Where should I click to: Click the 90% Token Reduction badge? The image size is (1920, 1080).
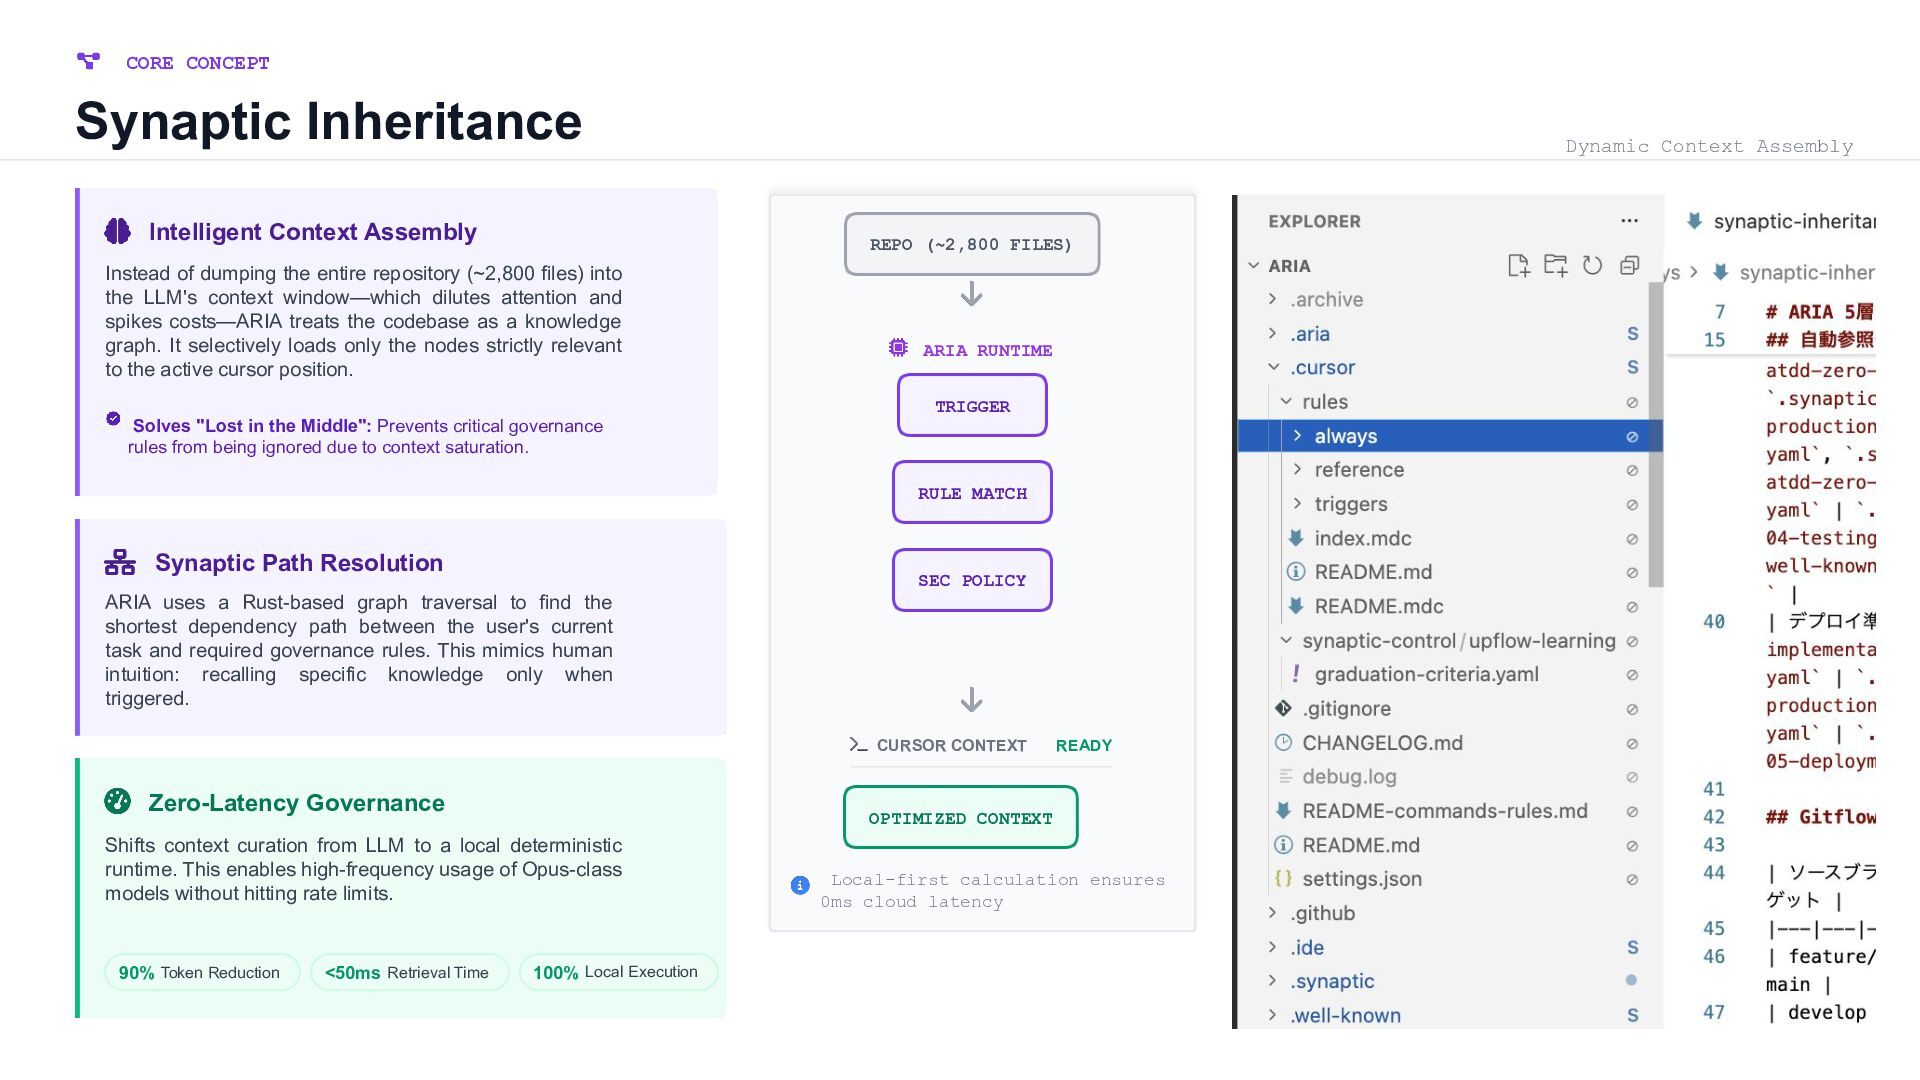point(201,972)
